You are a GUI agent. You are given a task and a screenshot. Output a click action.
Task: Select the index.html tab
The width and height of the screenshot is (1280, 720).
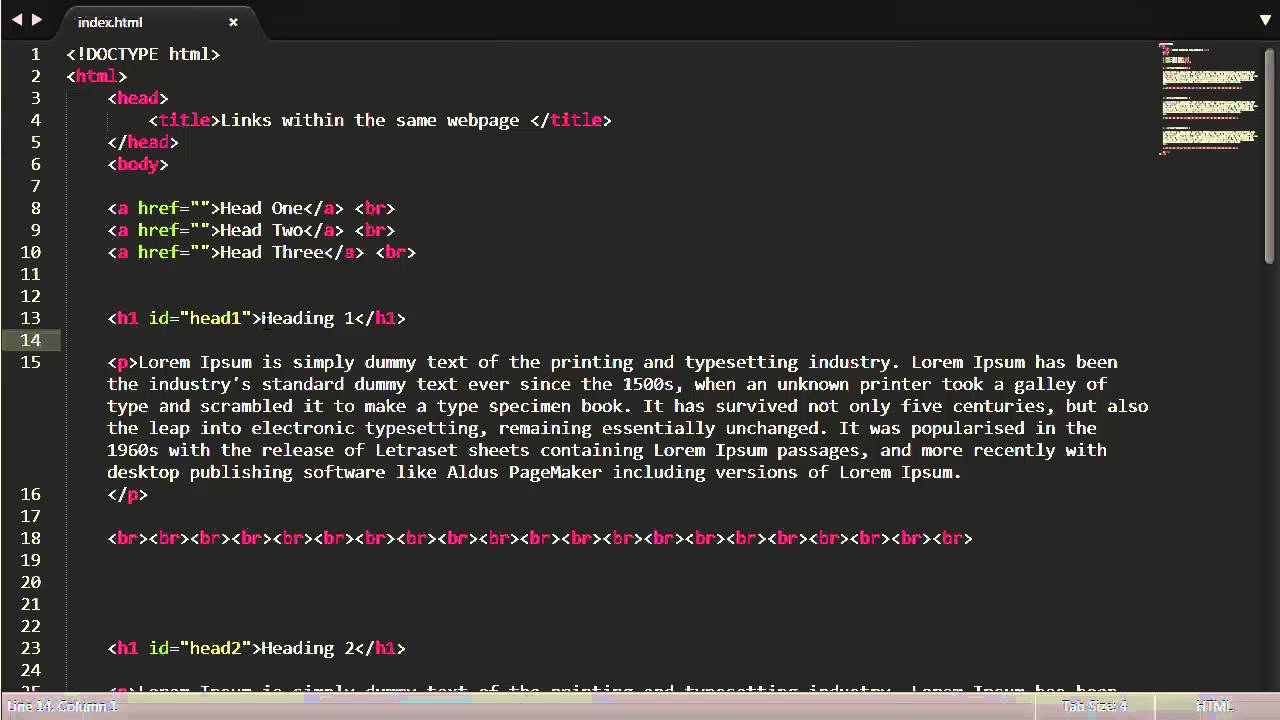point(111,22)
